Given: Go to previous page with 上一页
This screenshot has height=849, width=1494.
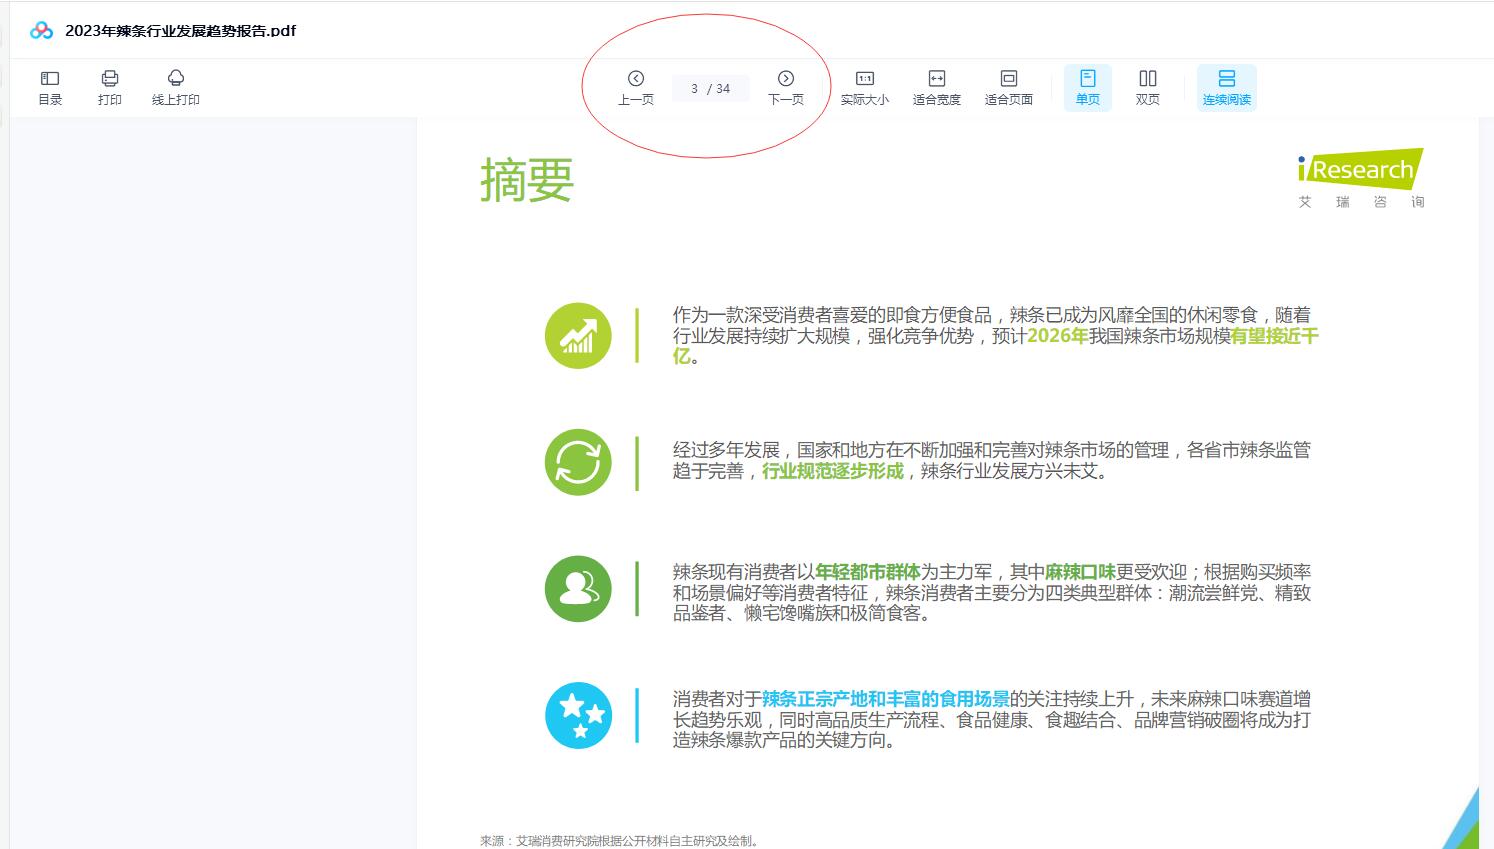Looking at the screenshot, I should coord(636,87).
